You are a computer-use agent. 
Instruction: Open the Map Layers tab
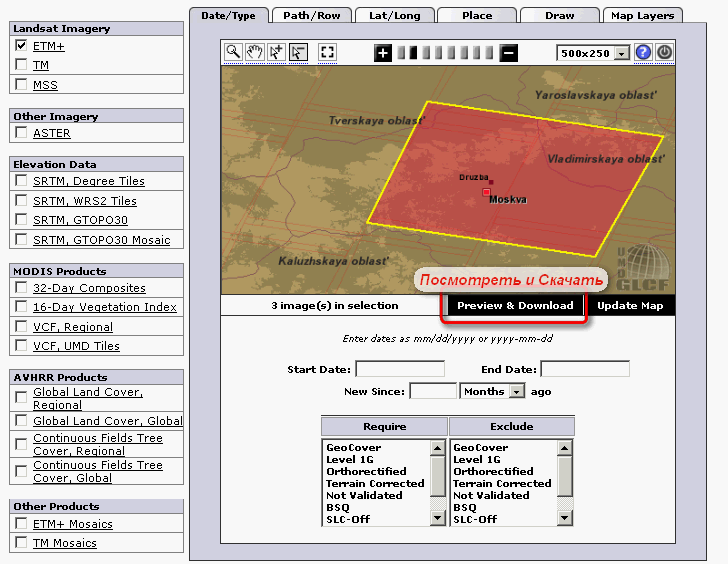[643, 15]
